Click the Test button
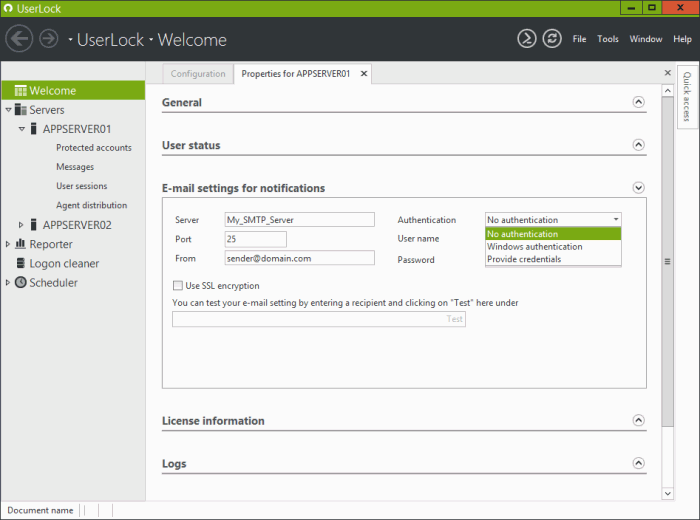The width and height of the screenshot is (700, 520). [454, 319]
